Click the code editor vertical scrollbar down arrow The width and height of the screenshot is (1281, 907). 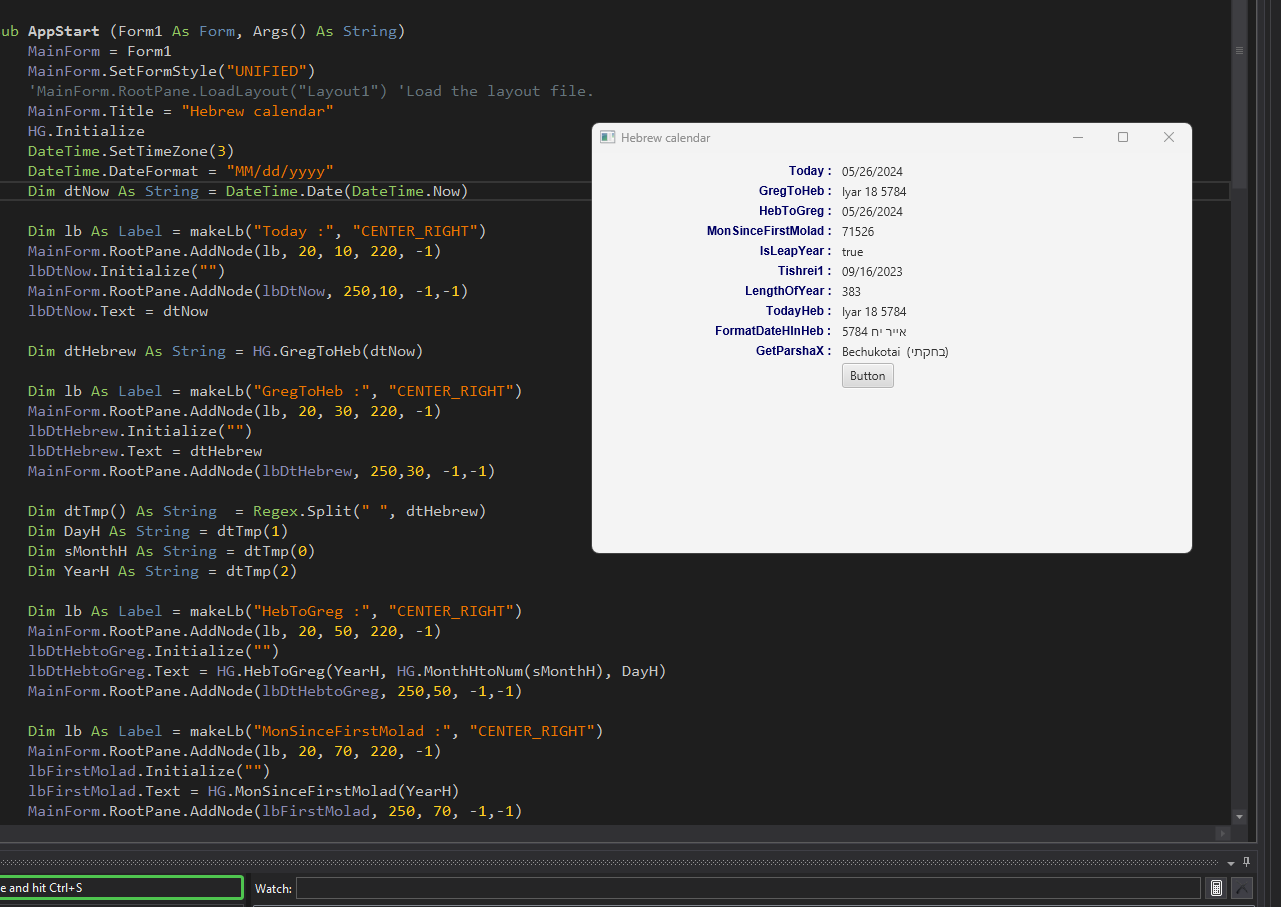pos(1240,817)
